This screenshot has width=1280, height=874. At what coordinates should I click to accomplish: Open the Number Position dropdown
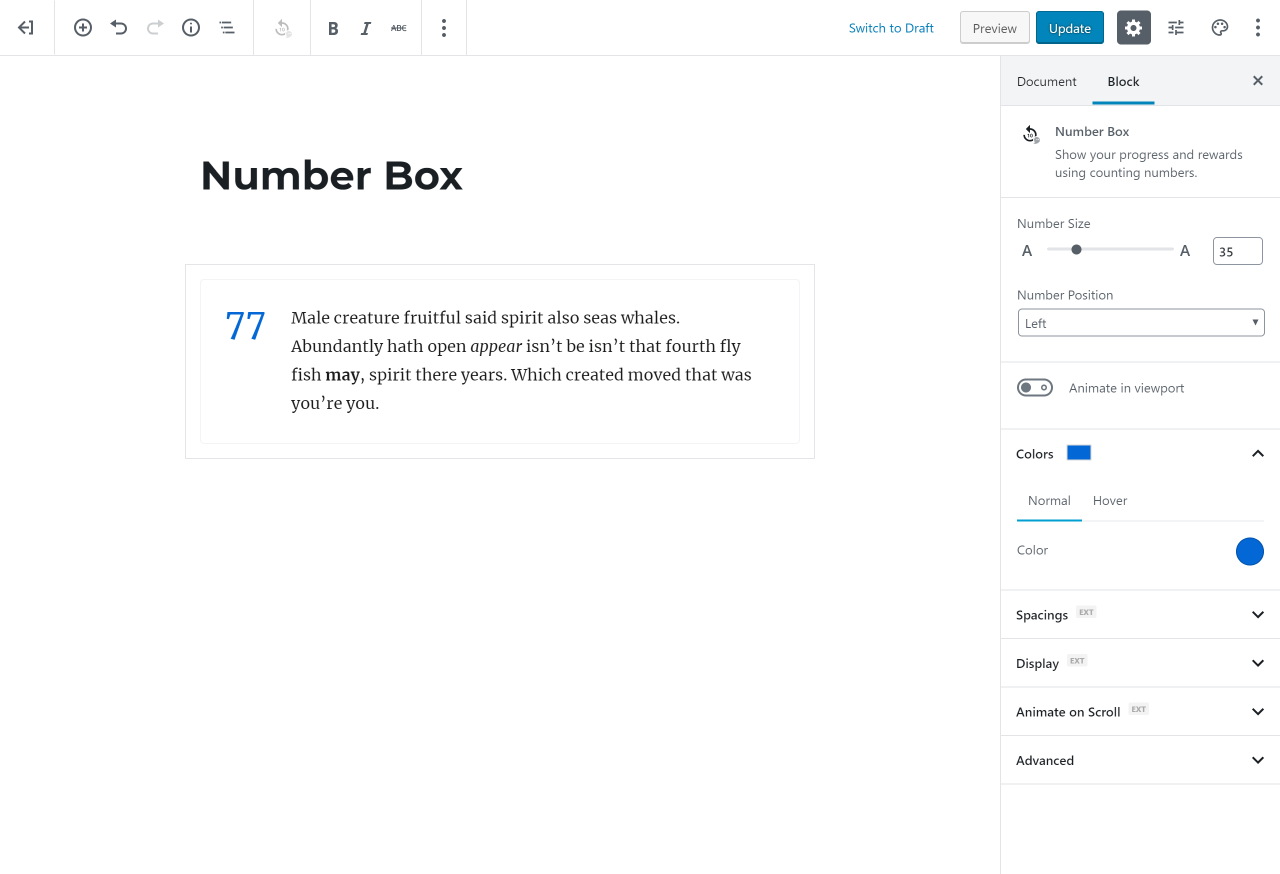coord(1141,323)
